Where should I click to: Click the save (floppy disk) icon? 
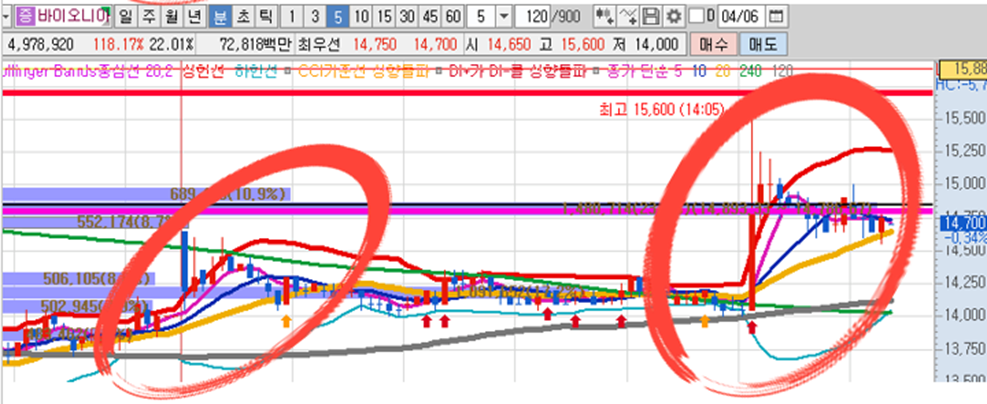pyautogui.click(x=652, y=16)
